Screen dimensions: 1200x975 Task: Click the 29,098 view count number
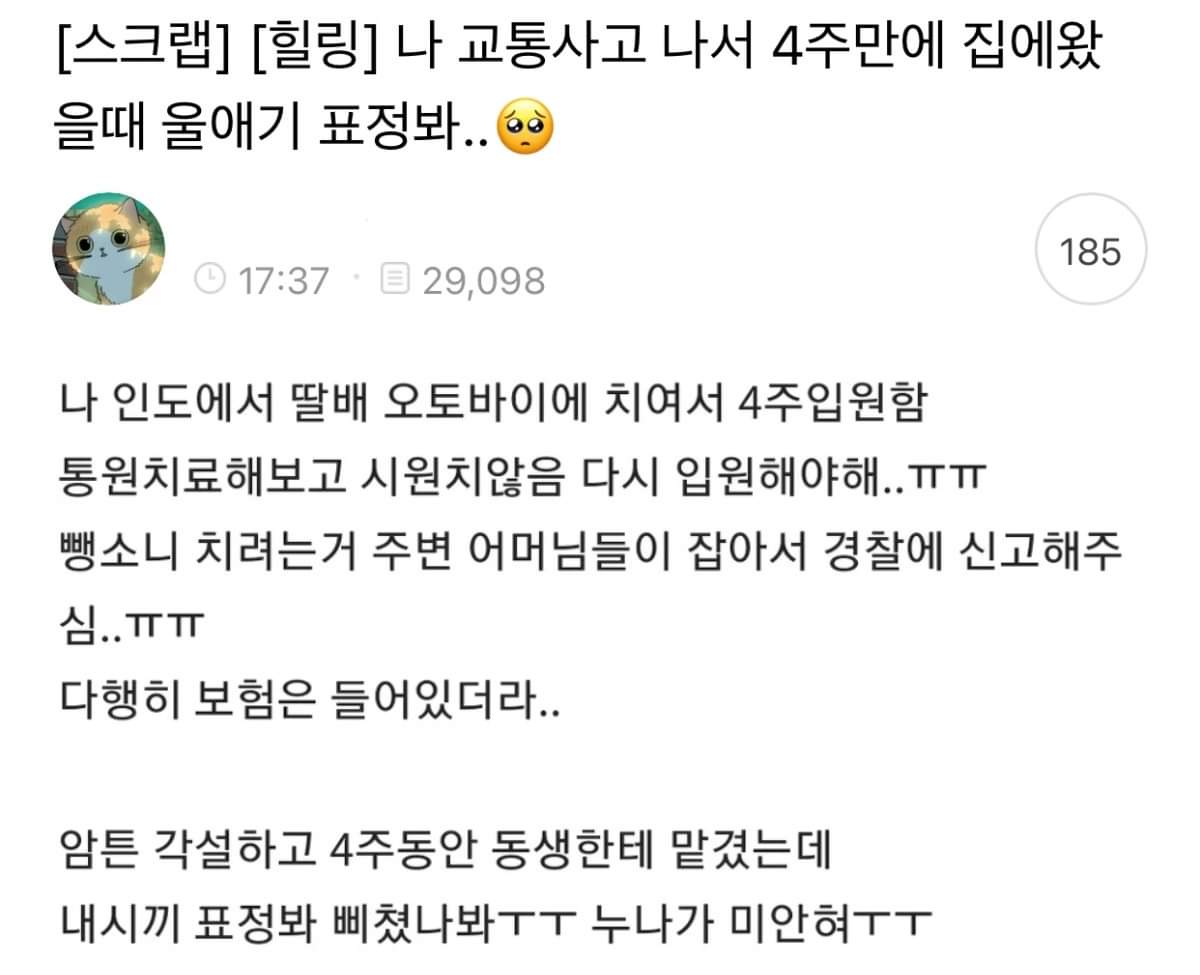(483, 281)
